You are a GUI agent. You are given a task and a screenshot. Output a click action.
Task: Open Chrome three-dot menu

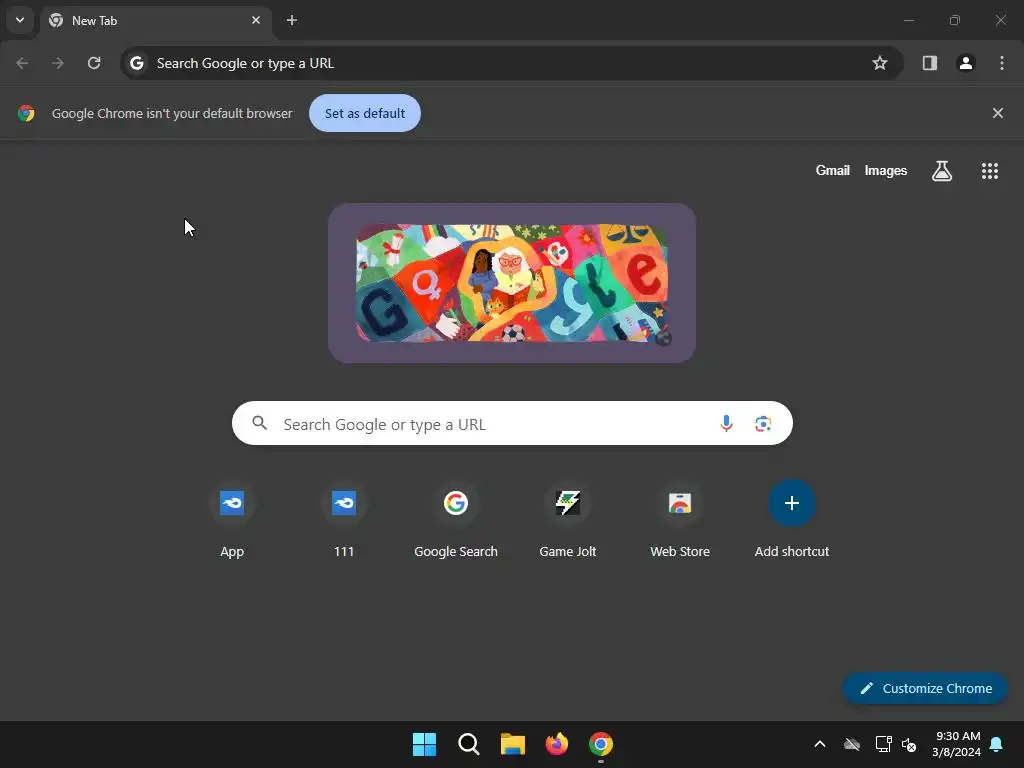pos(1002,63)
